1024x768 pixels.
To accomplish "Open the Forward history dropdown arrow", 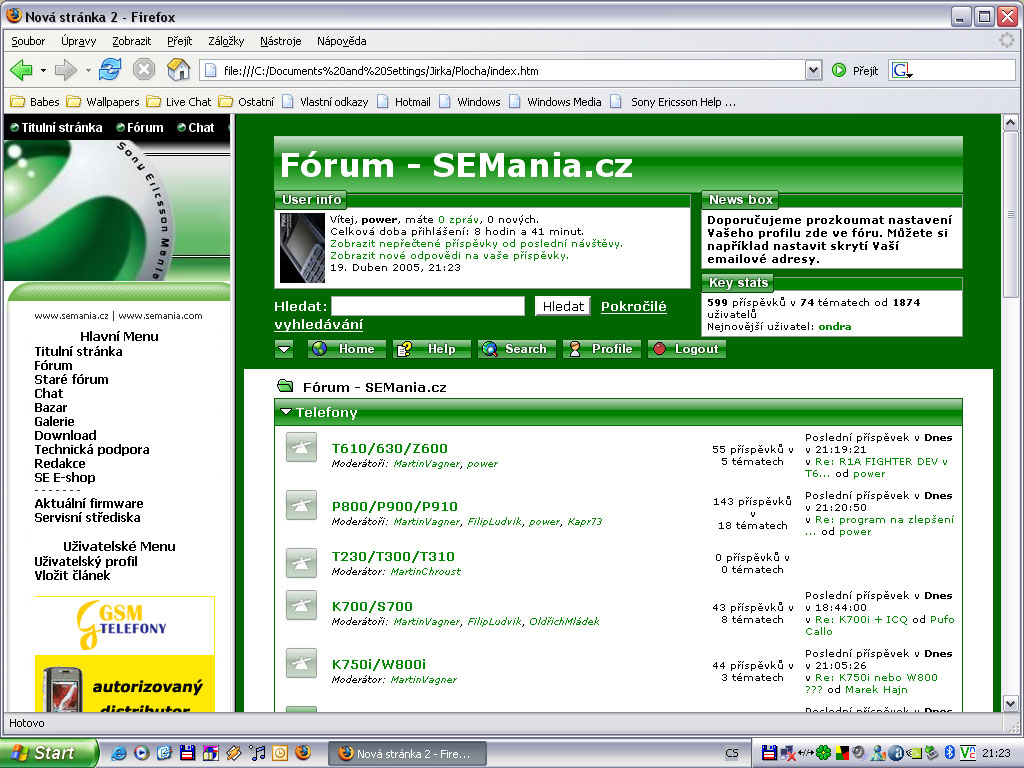I will 88,70.
